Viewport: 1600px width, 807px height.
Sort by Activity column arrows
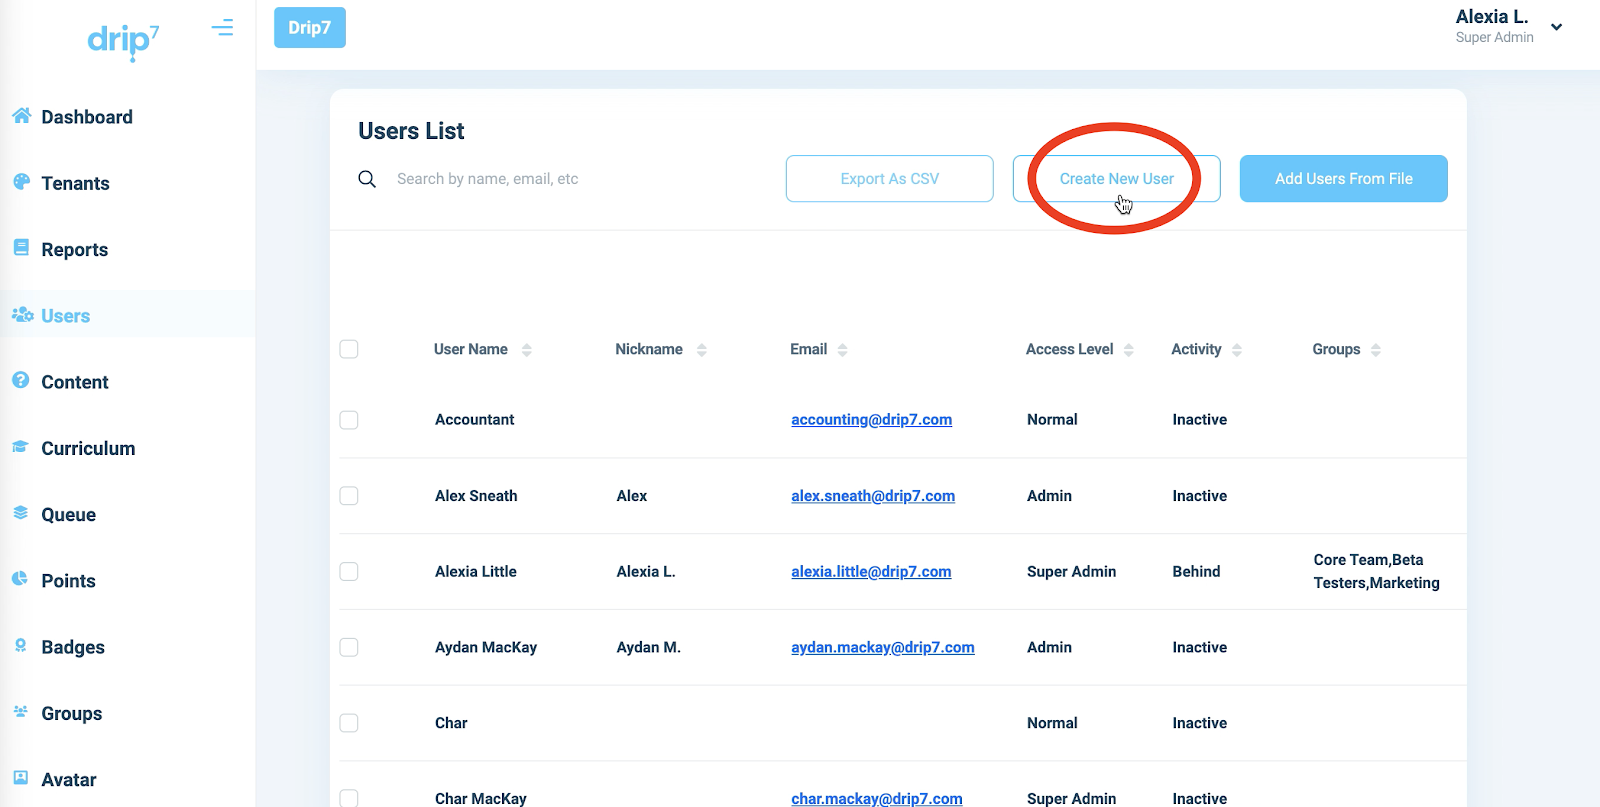pos(1237,350)
